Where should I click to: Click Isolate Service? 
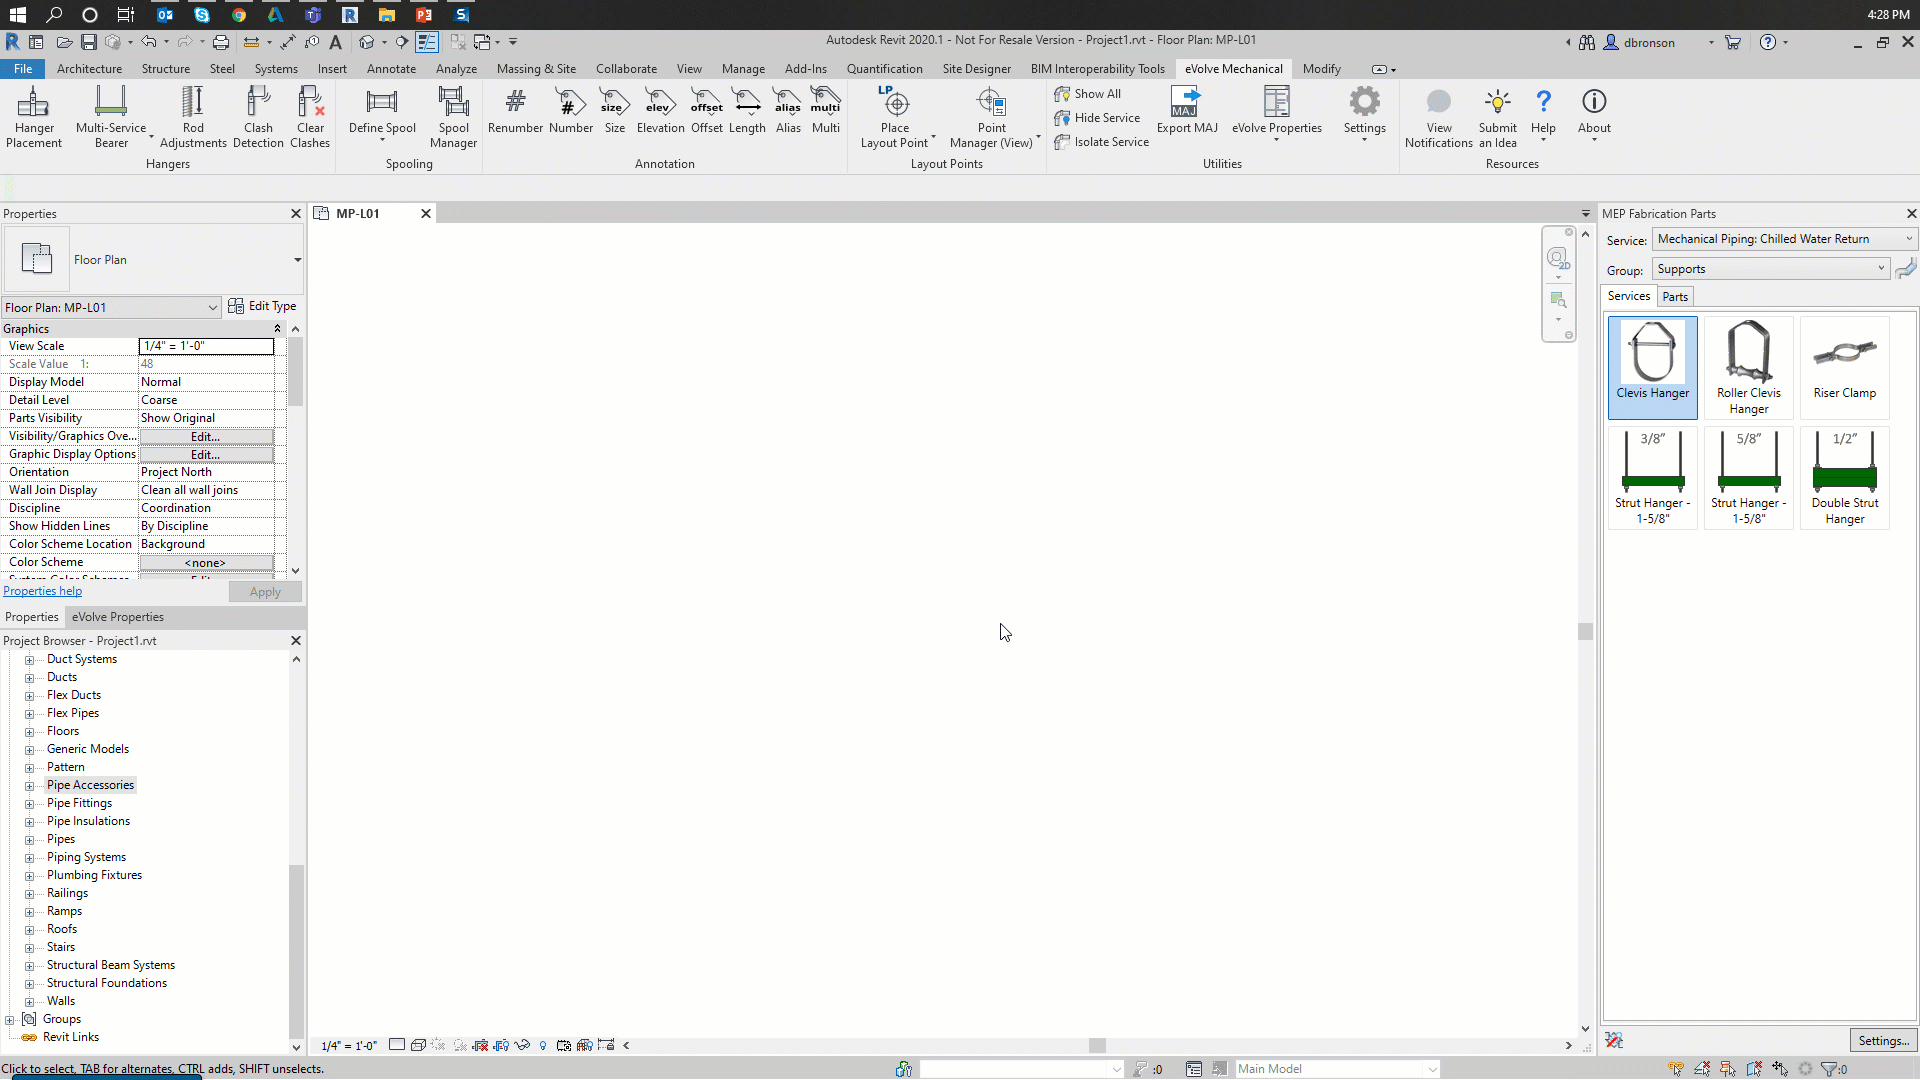tap(1101, 142)
